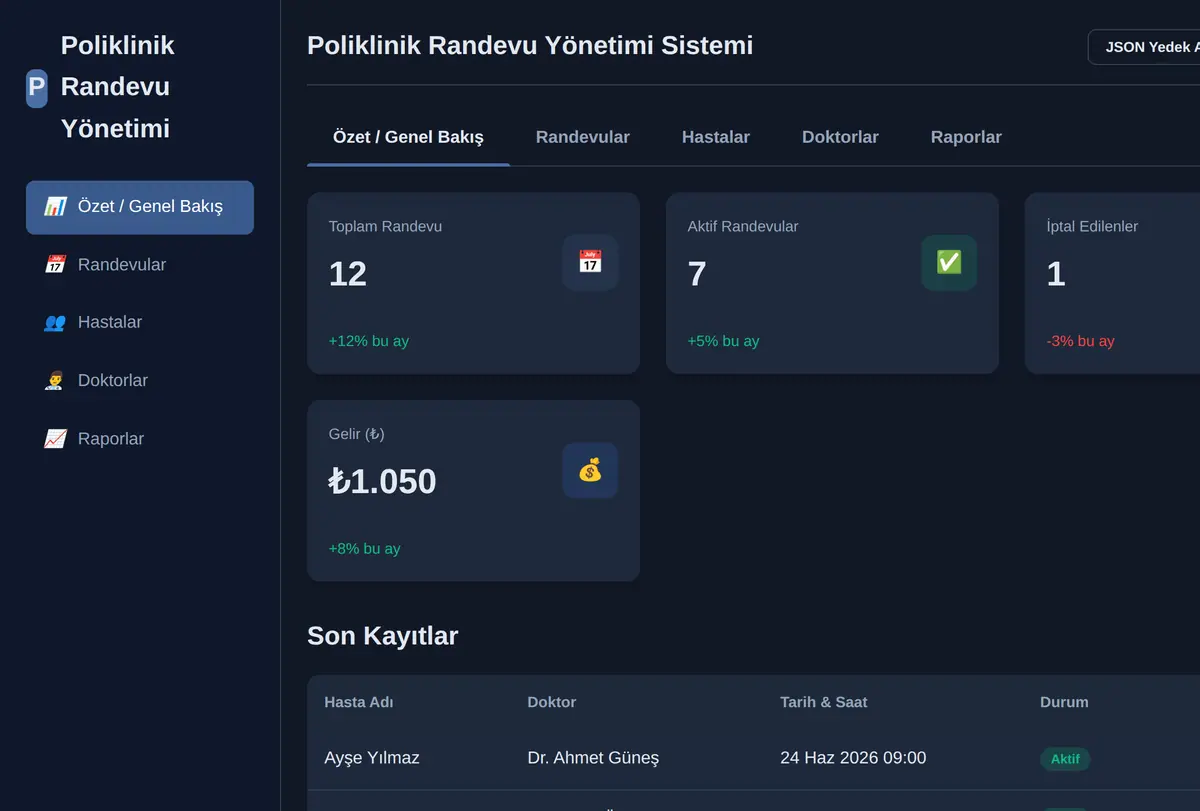Screen dimensions: 1200x811
Task: Switch to the Doktorlar tab
Action: pyautogui.click(x=840, y=137)
